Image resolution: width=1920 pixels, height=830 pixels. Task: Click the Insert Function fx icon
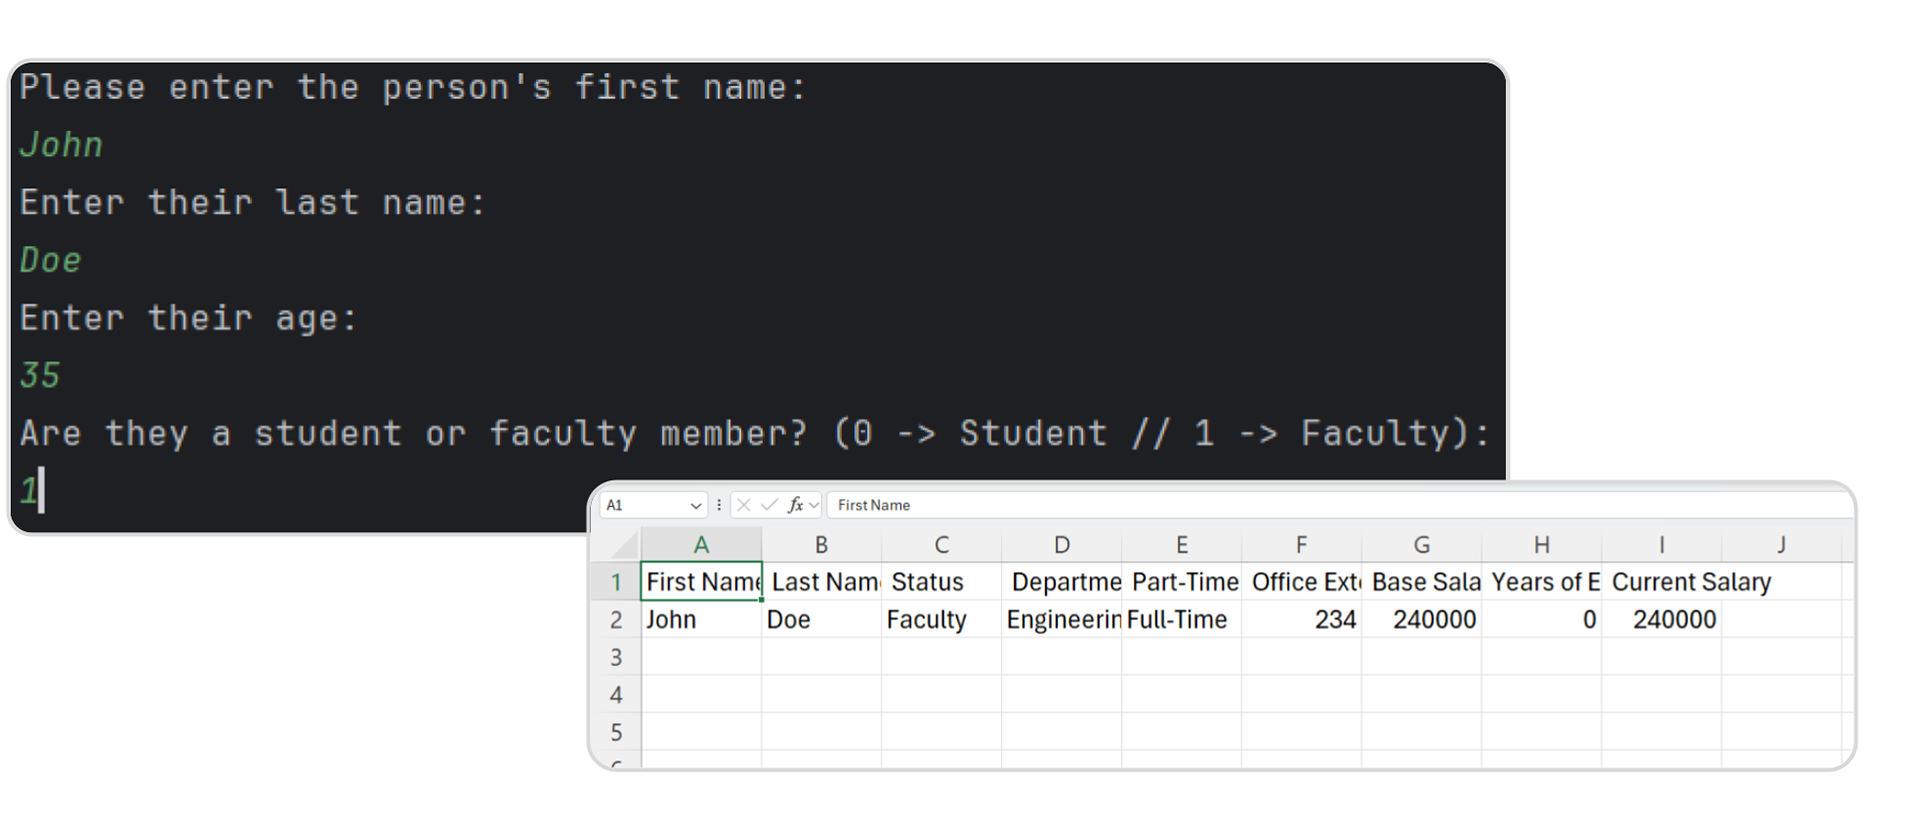tap(795, 505)
